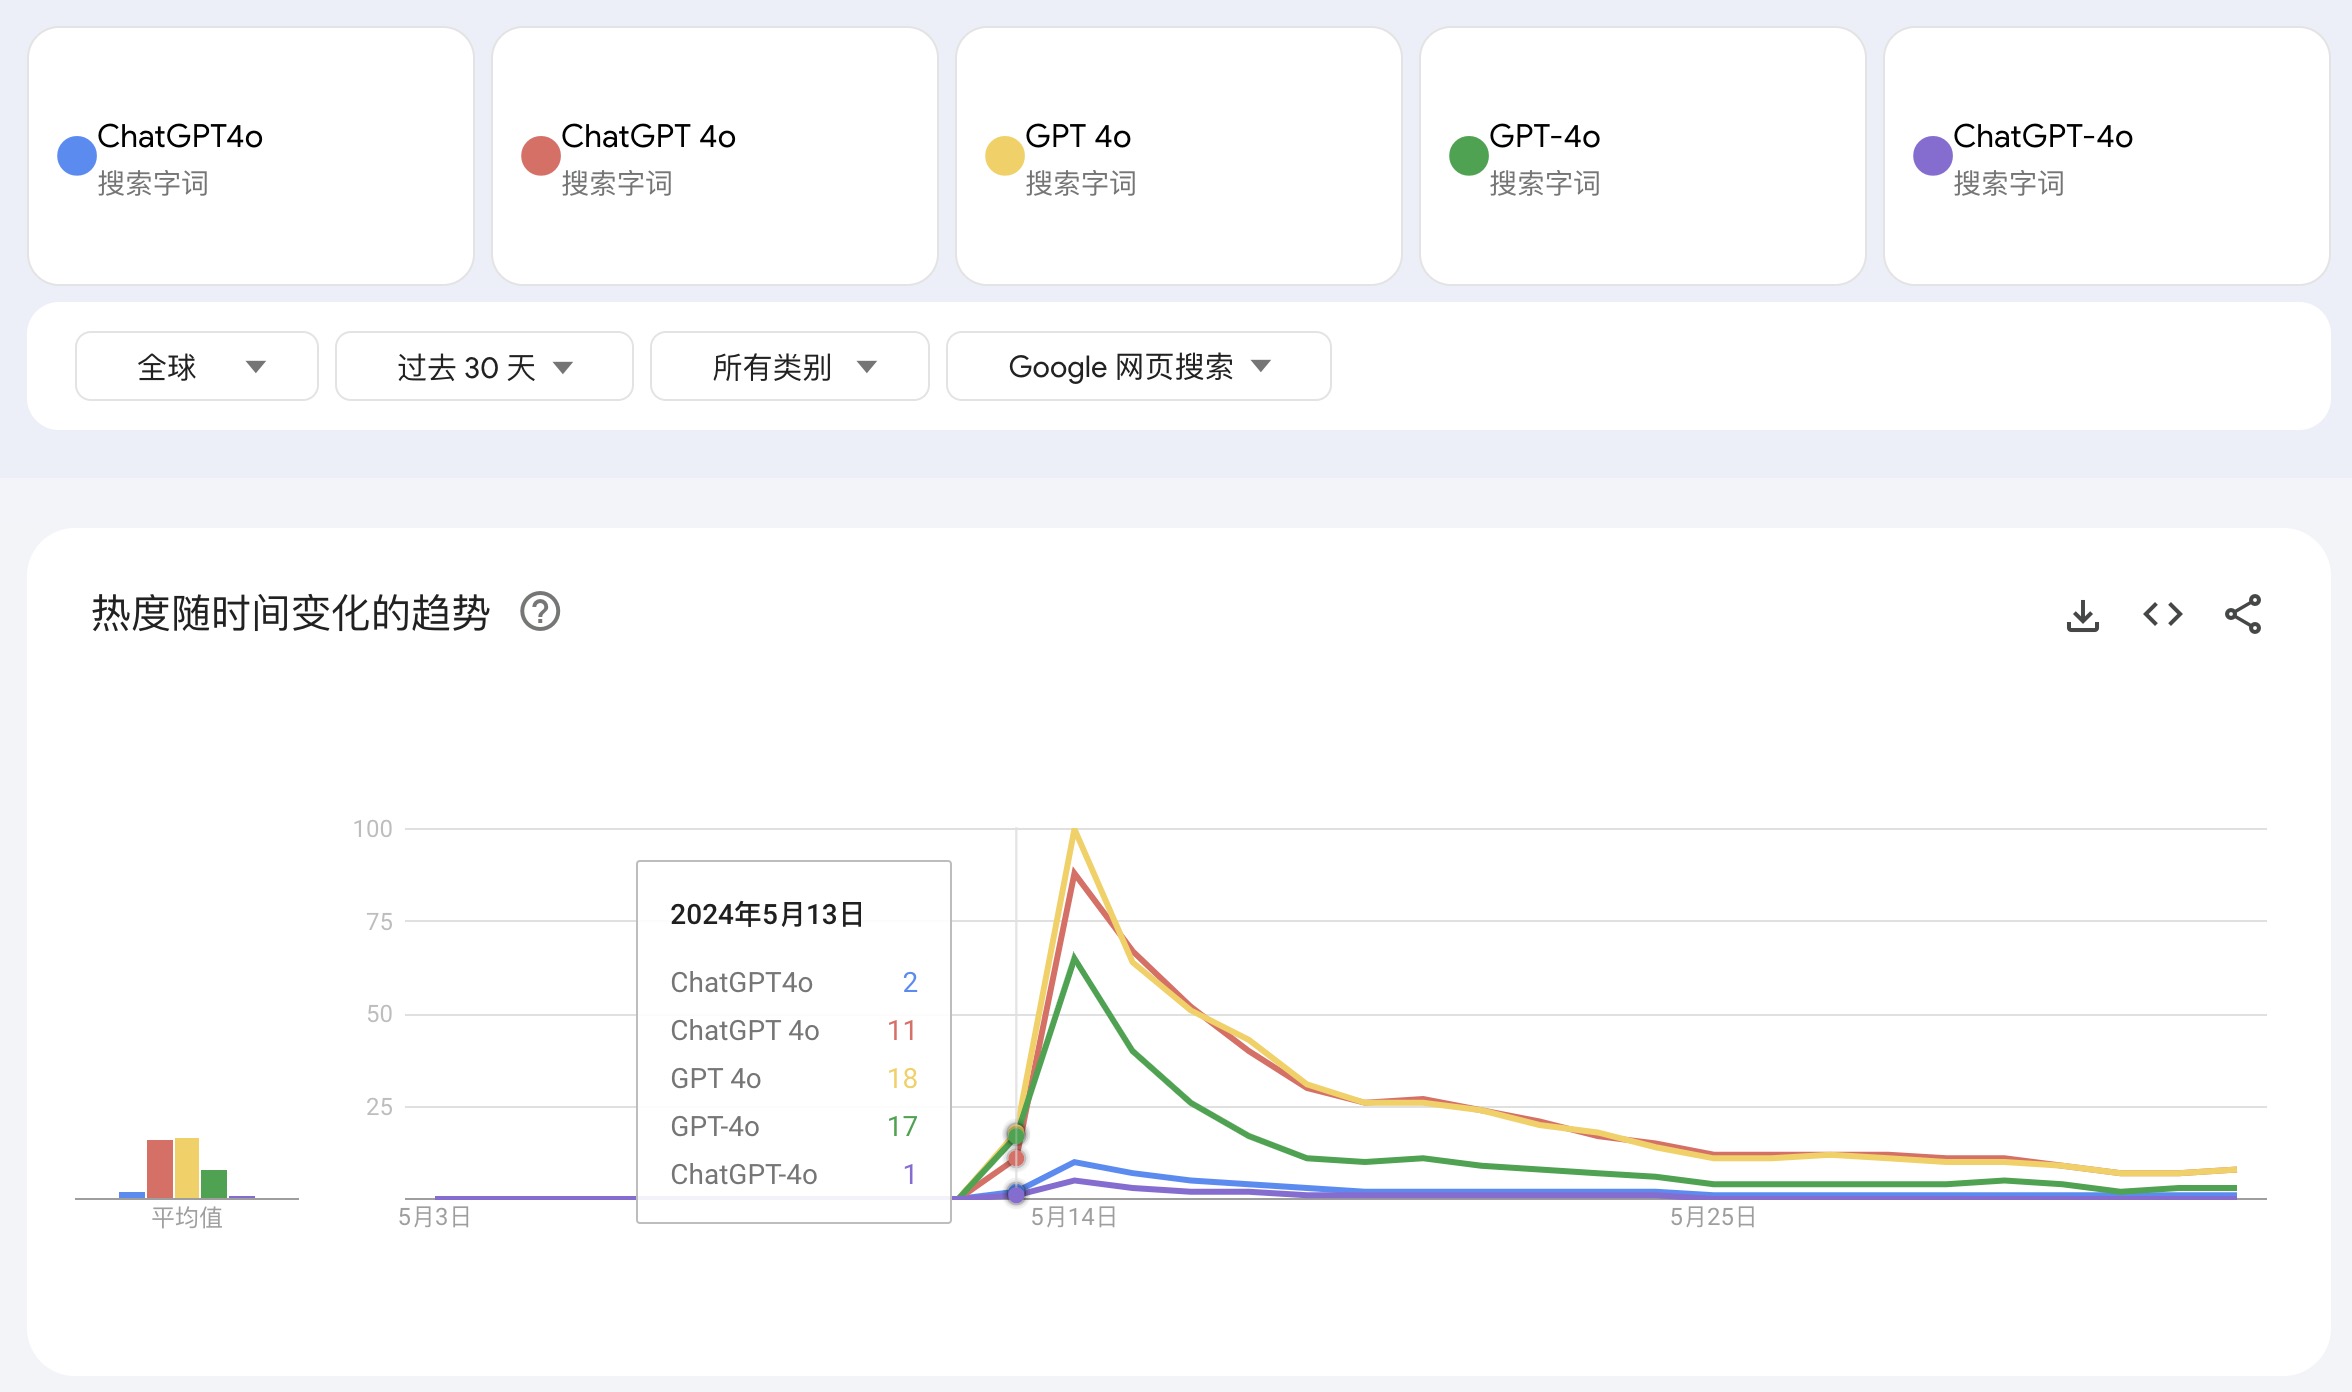
Task: Click the 2024年5月13日 tooltip date
Action: point(767,914)
